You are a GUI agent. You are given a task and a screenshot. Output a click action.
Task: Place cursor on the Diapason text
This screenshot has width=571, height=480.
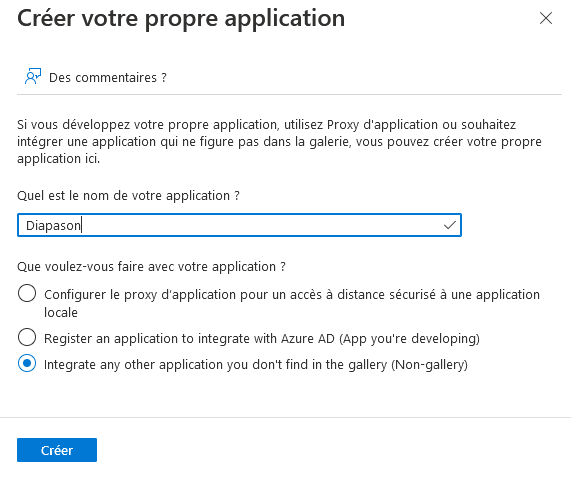tap(53, 225)
